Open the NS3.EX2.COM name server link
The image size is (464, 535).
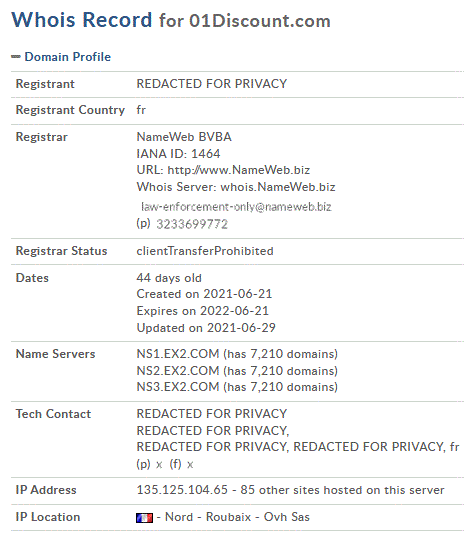178,387
